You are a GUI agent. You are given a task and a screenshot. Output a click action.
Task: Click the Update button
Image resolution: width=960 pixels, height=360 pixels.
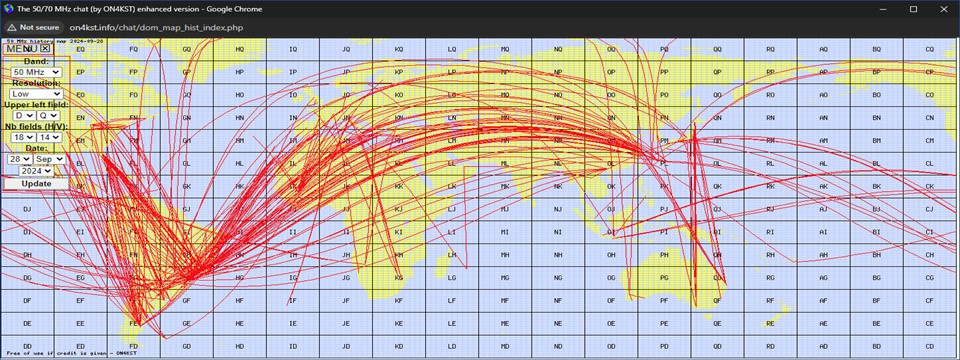pyautogui.click(x=36, y=184)
